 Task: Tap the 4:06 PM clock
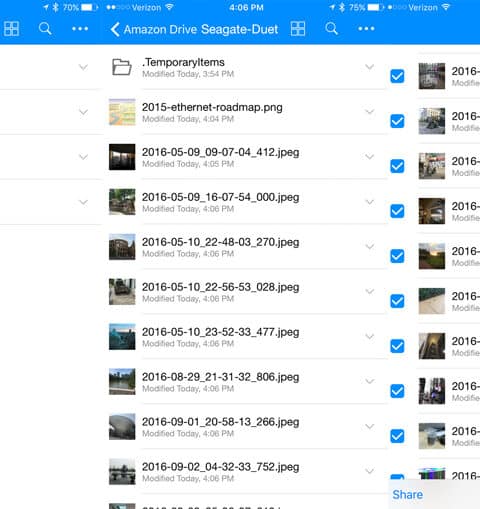(x=246, y=7)
